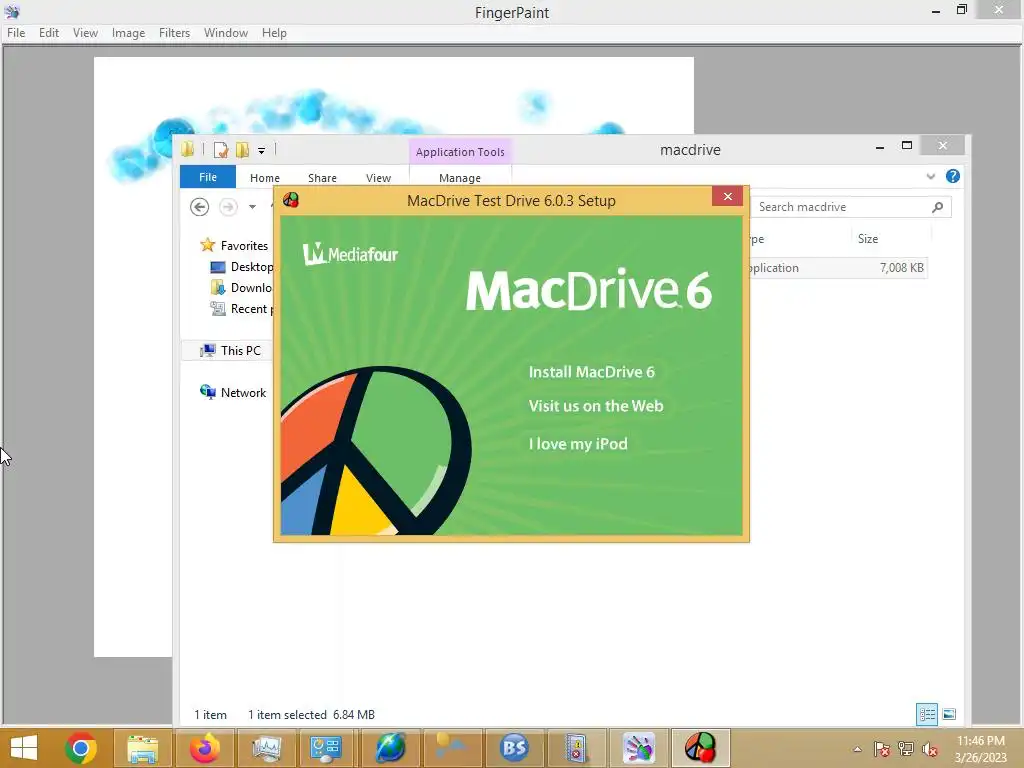Viewport: 1024px width, 768px height.
Task: Switch to MacDrive setup taskbar icon
Action: coord(700,748)
